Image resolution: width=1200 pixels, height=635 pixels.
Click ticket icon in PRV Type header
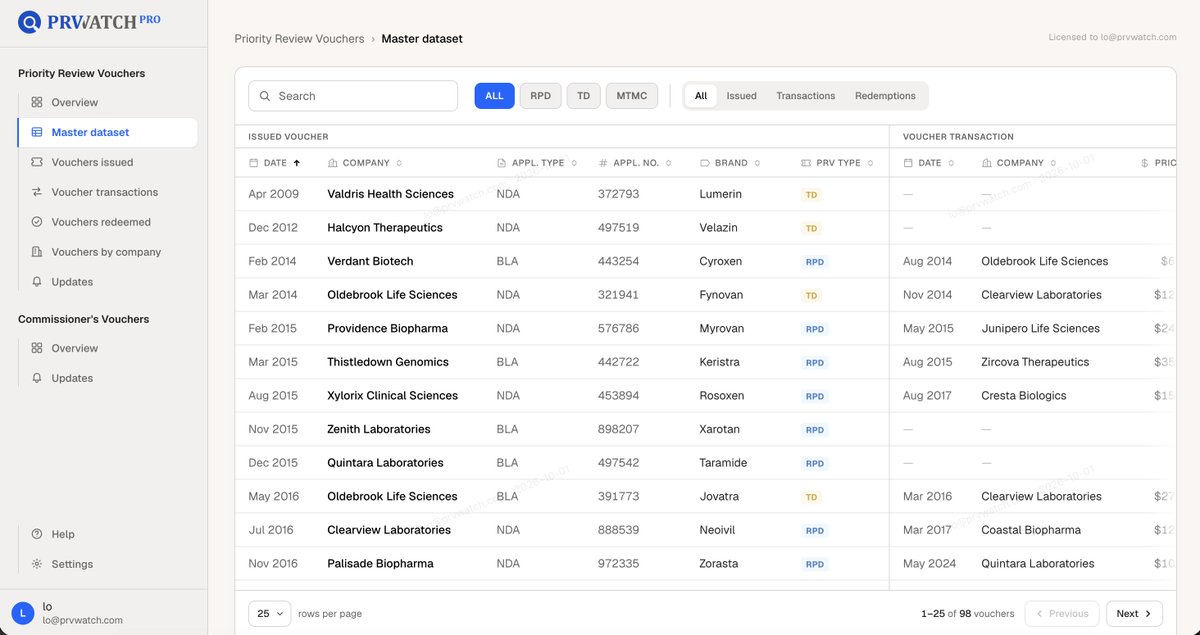pos(807,163)
